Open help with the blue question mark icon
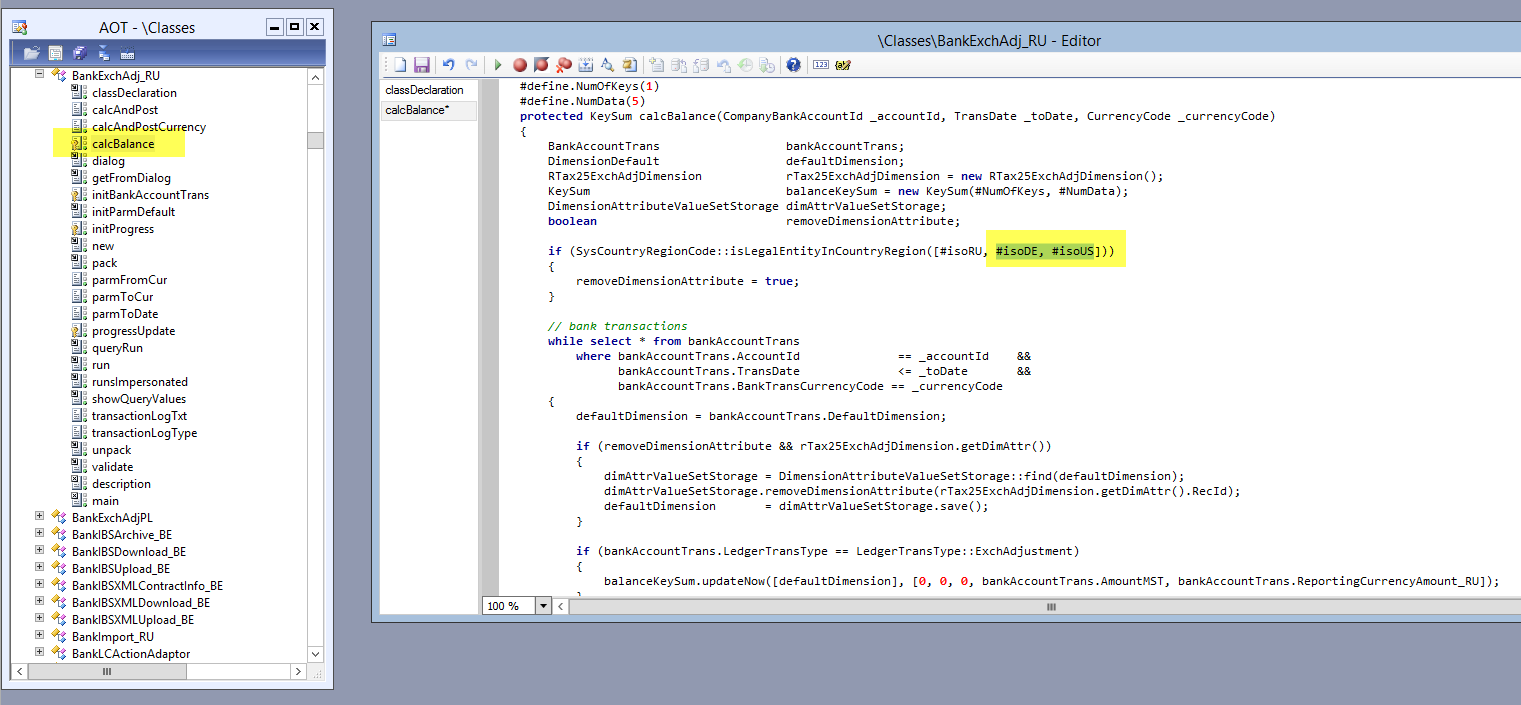1521x705 pixels. (793, 65)
